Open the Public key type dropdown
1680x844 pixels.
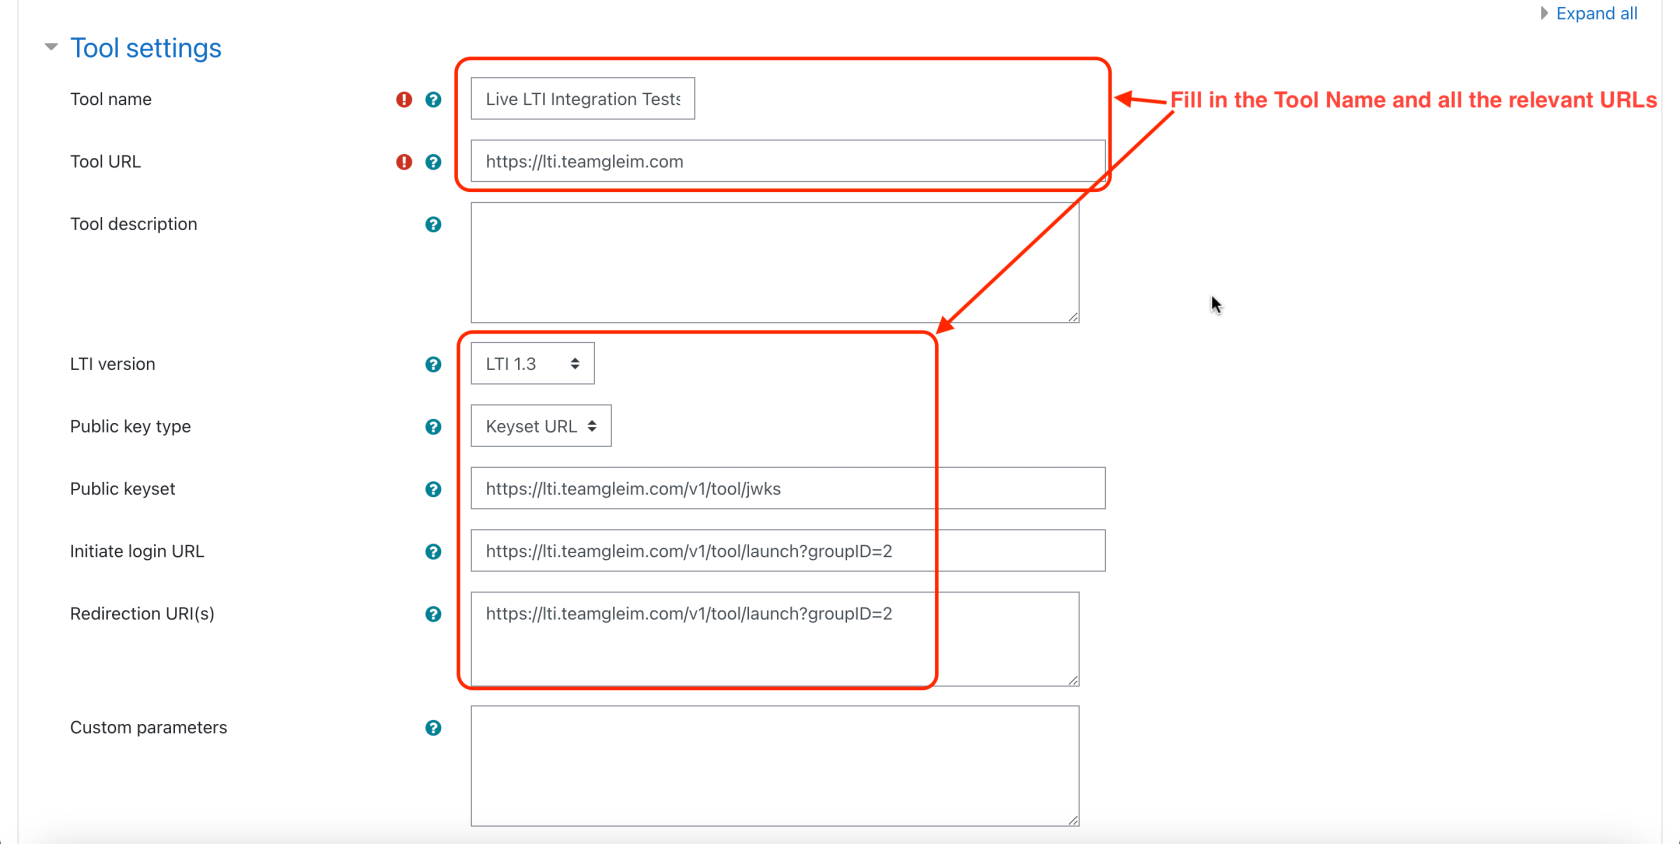click(540, 426)
